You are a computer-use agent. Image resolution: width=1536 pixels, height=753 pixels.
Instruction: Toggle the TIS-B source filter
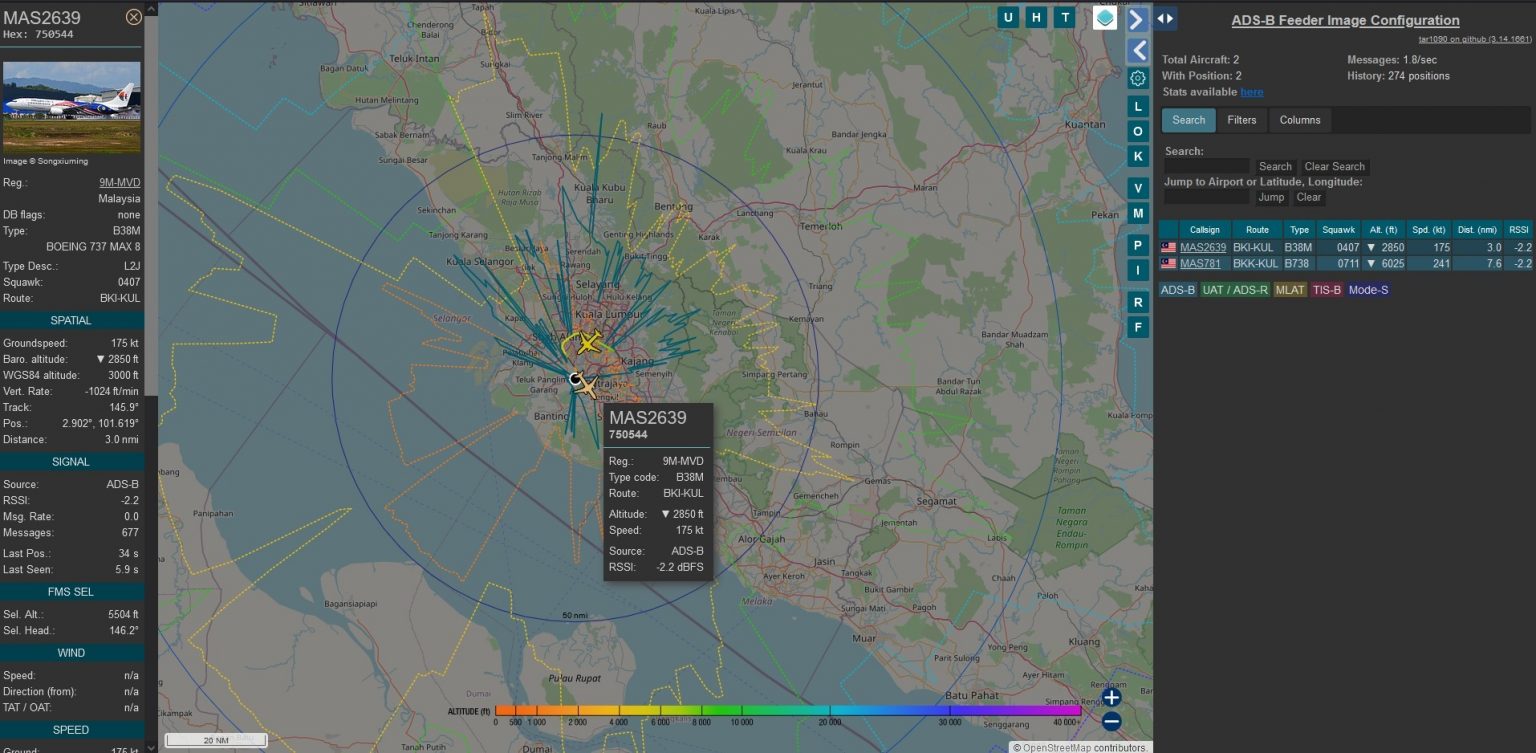(x=1325, y=291)
